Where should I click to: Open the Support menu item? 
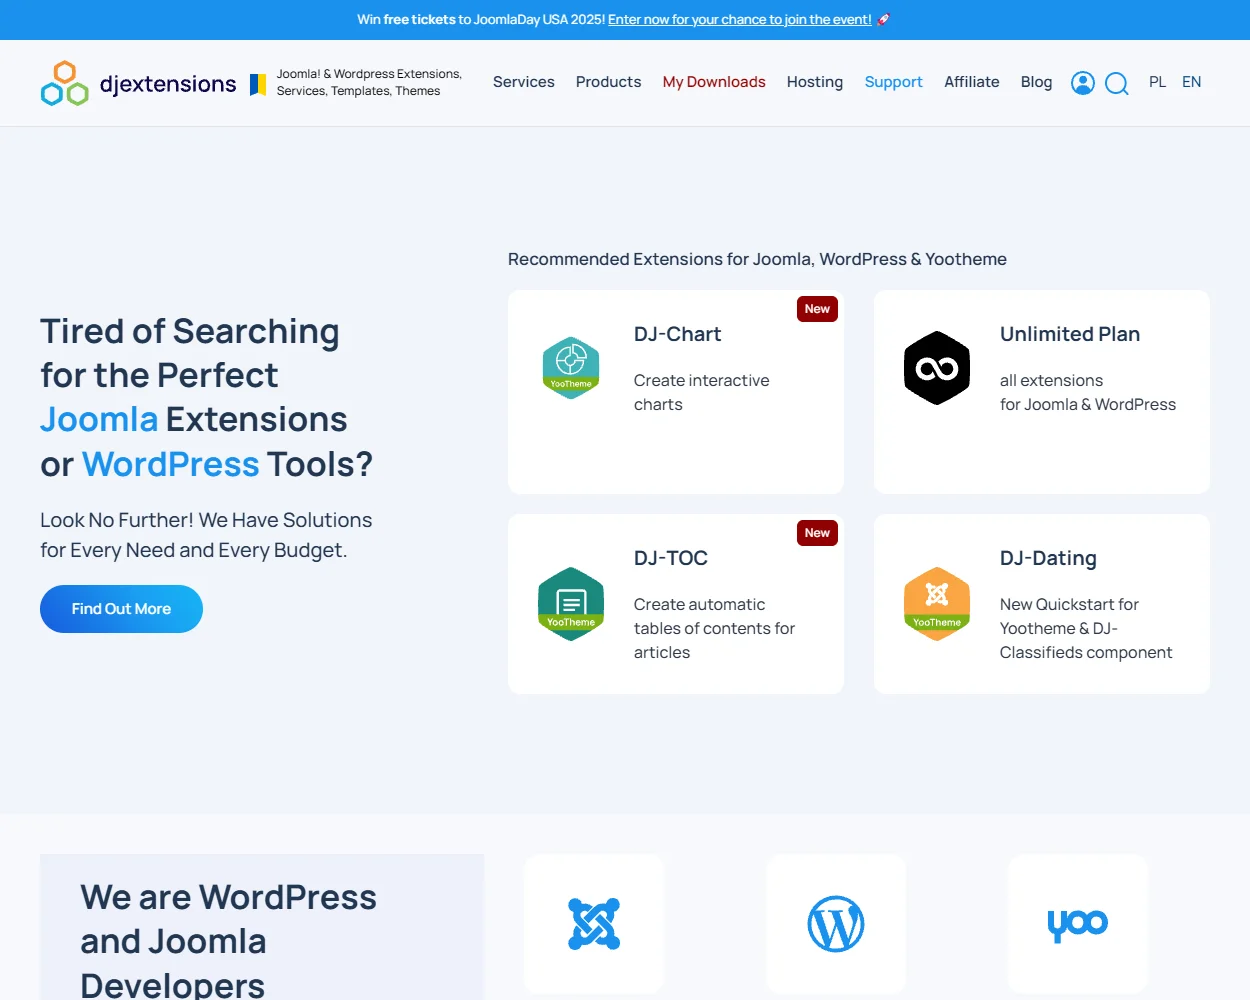tap(894, 82)
